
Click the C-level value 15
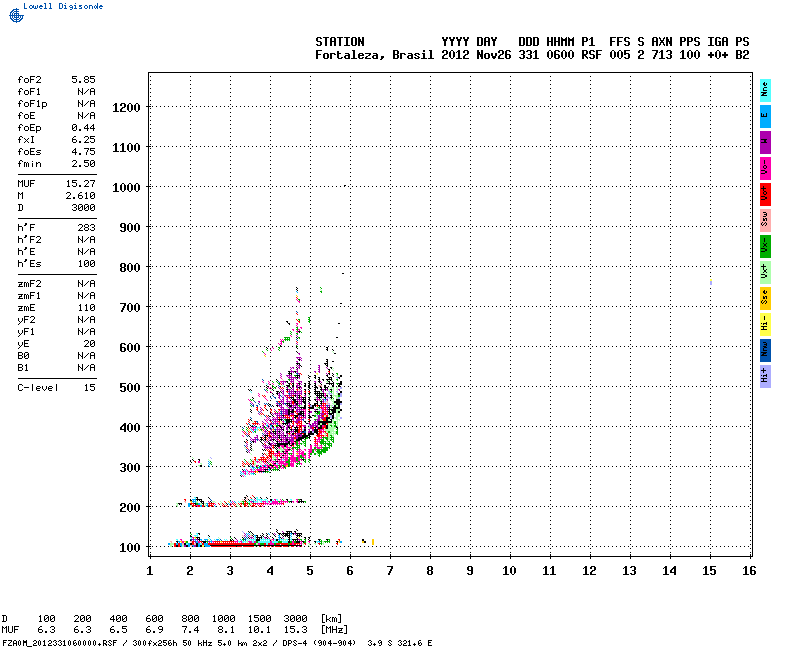coord(89,388)
